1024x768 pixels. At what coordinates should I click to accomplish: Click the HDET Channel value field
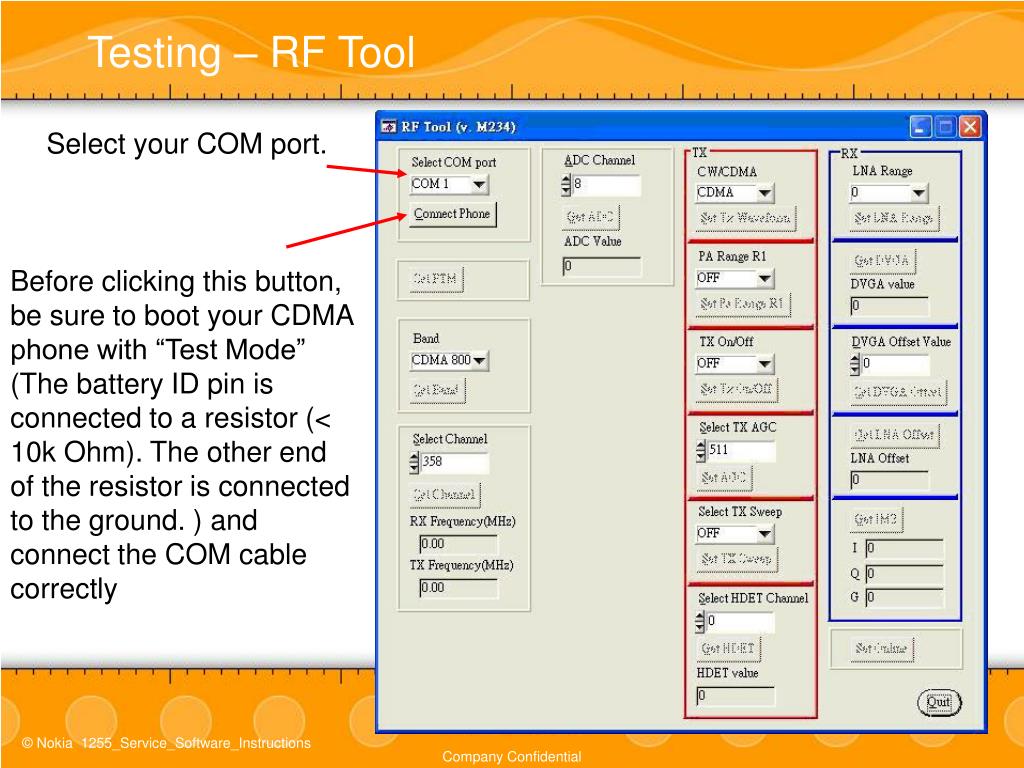741,622
